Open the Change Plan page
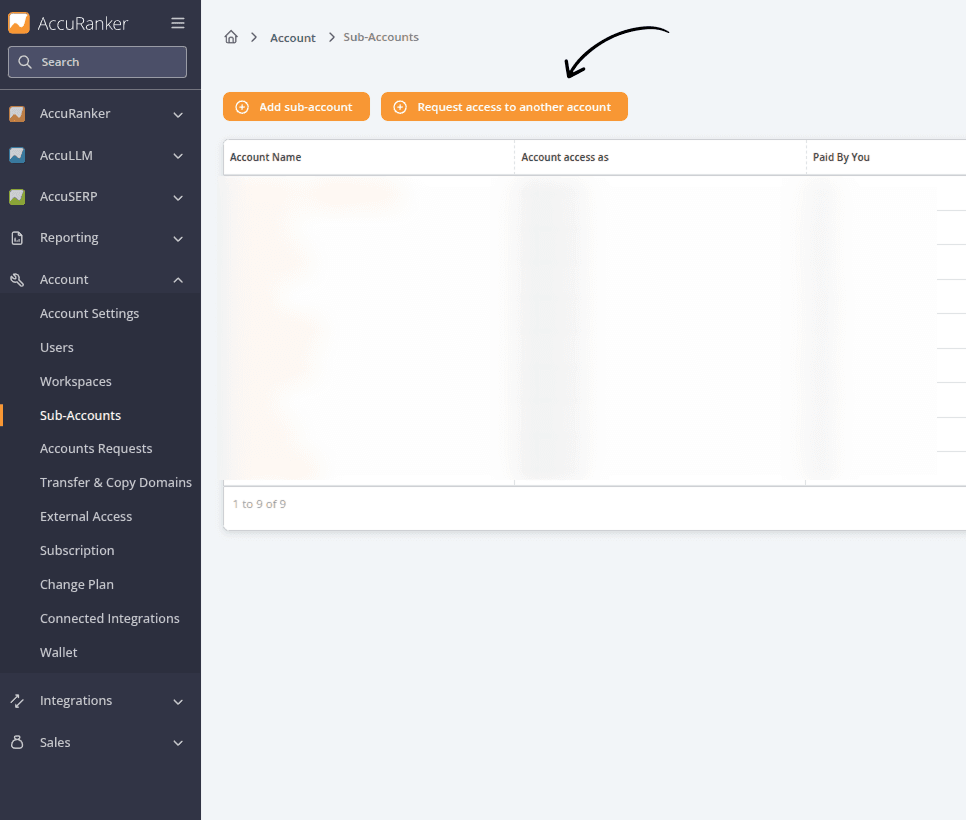 click(x=77, y=584)
